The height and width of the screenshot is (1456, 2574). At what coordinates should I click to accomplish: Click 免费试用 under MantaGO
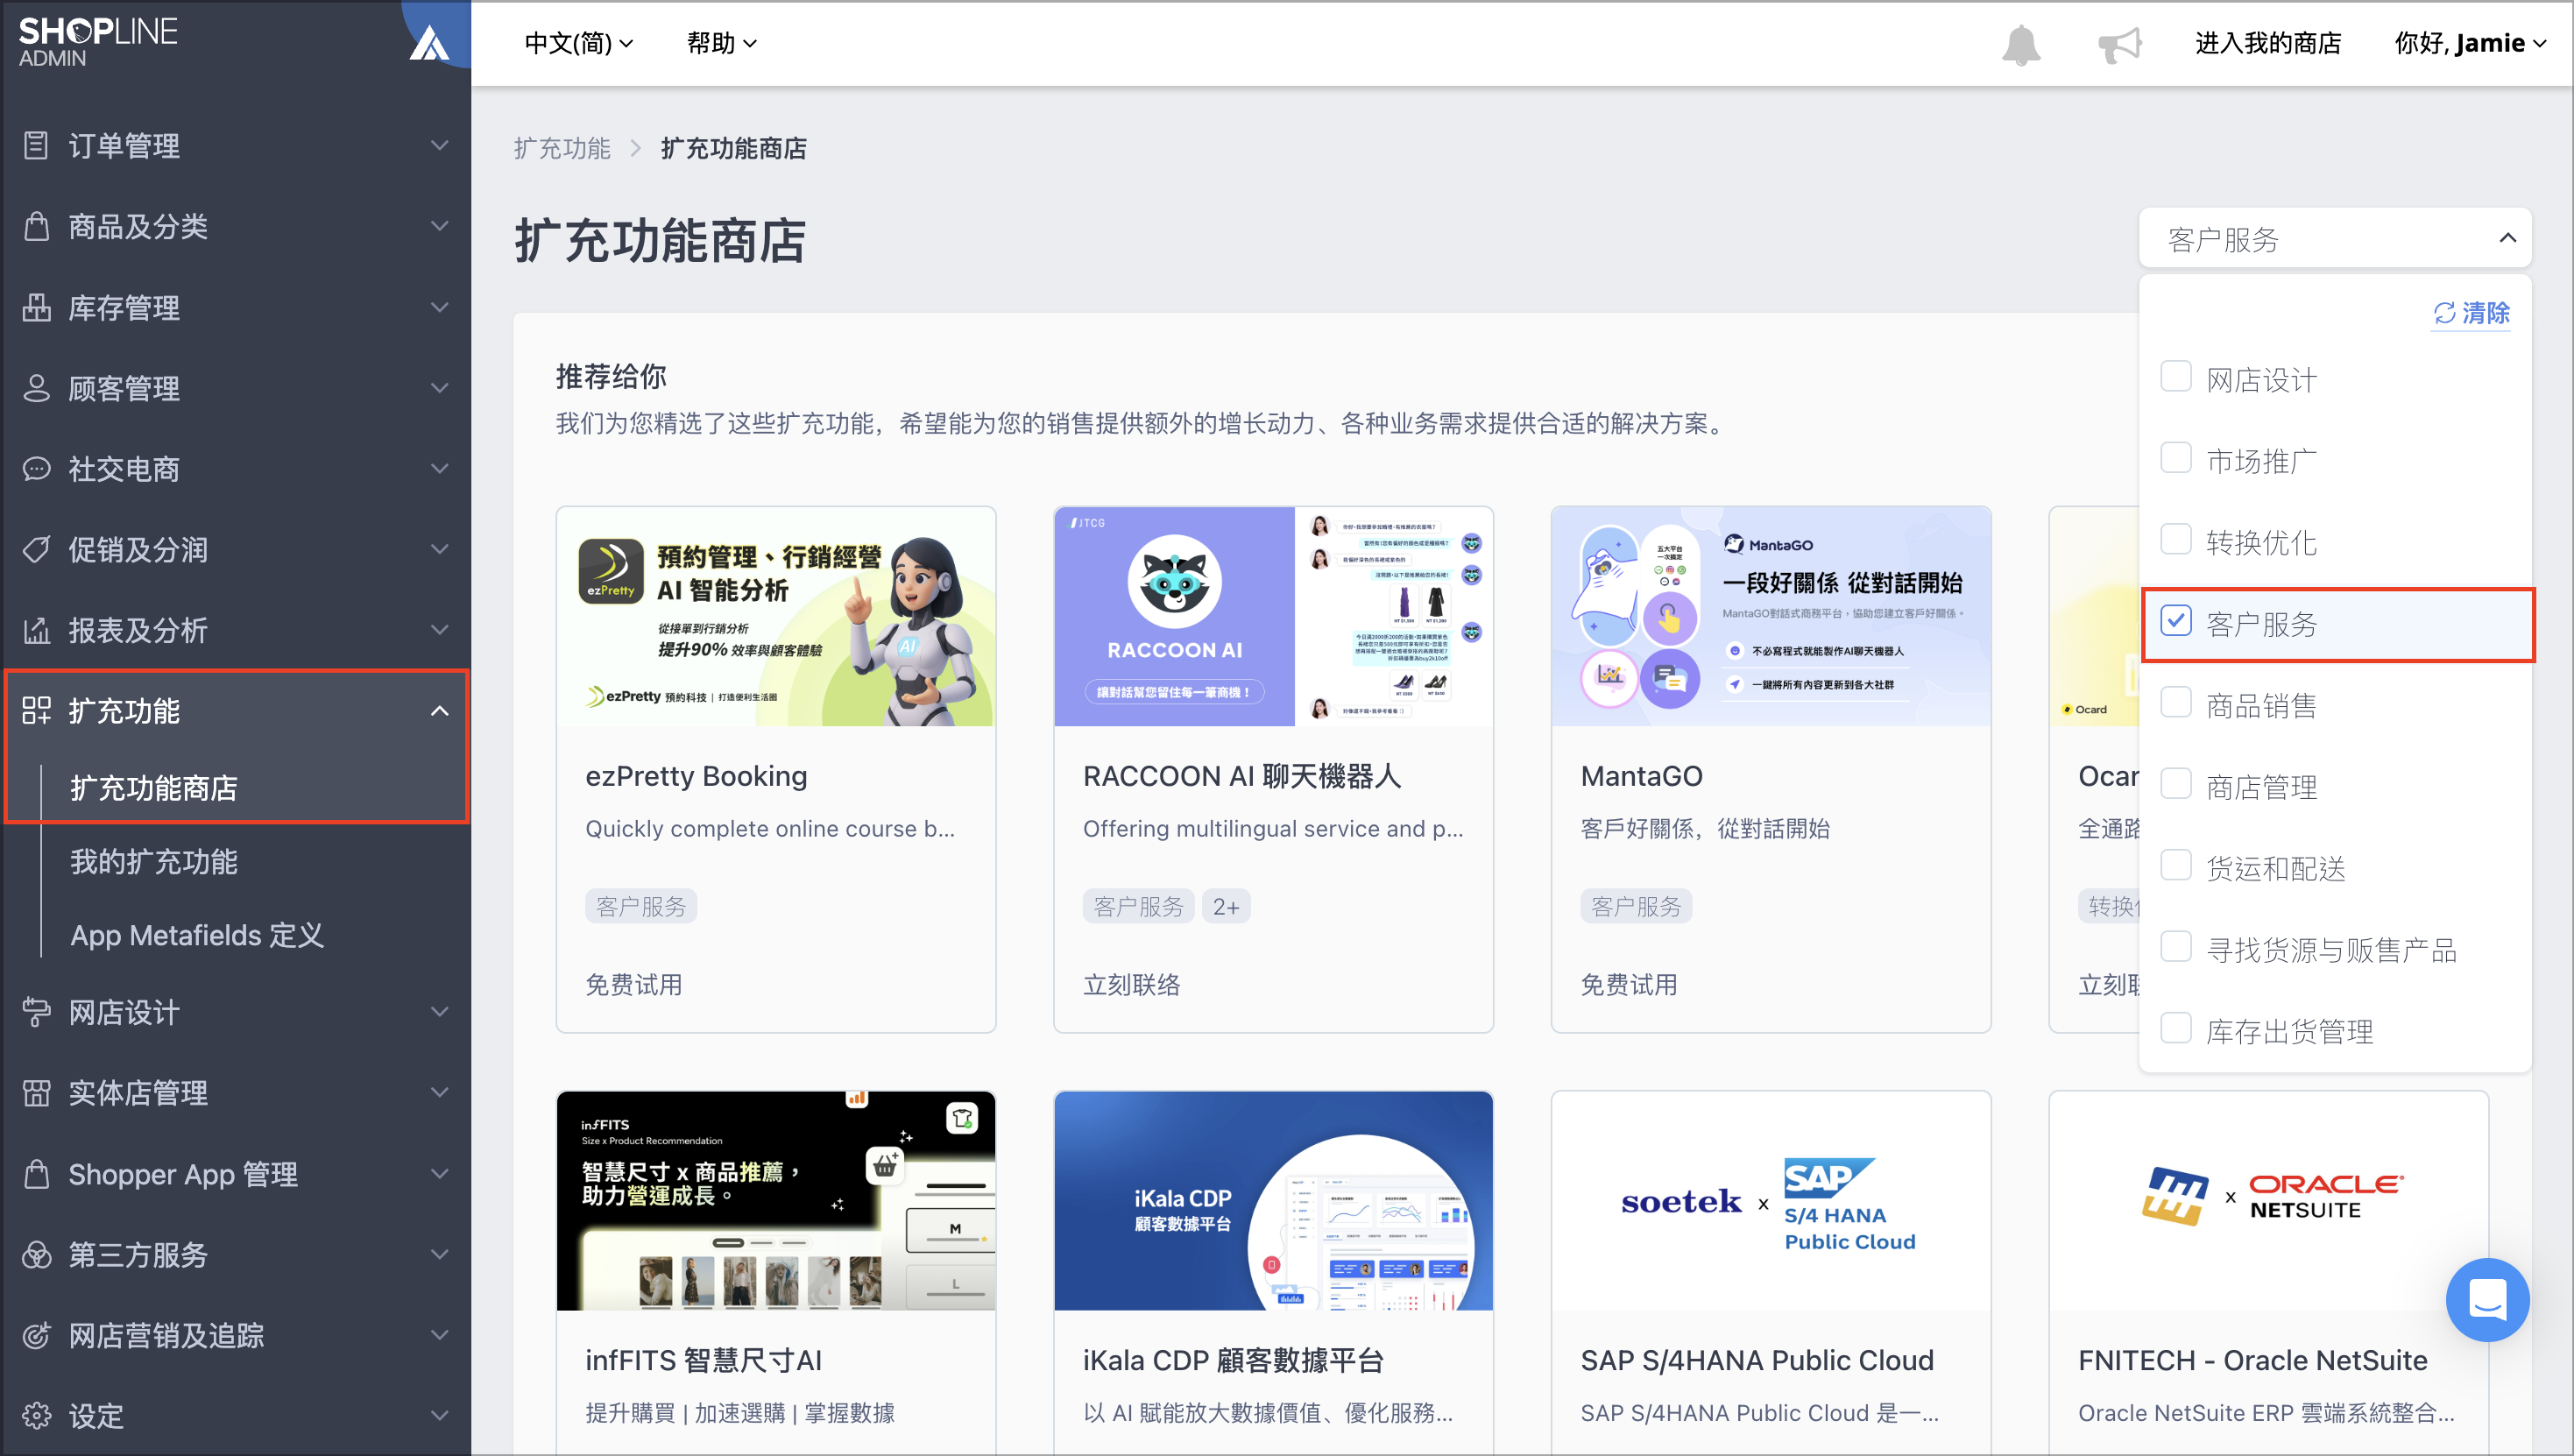tap(1629, 985)
